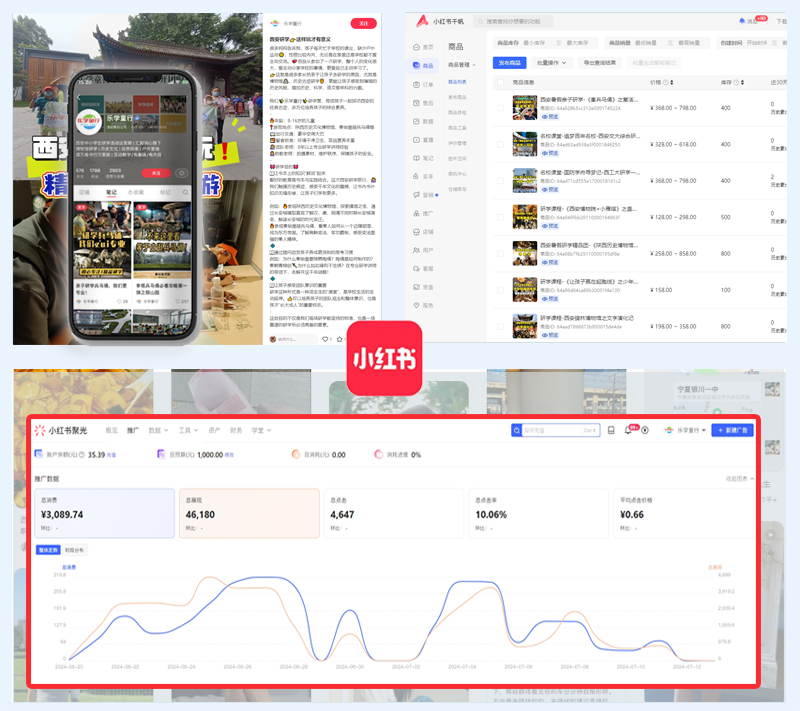The image size is (800, 711).
Task: Open 首页 home icon in 千帆 sidebar
Action: (x=416, y=47)
